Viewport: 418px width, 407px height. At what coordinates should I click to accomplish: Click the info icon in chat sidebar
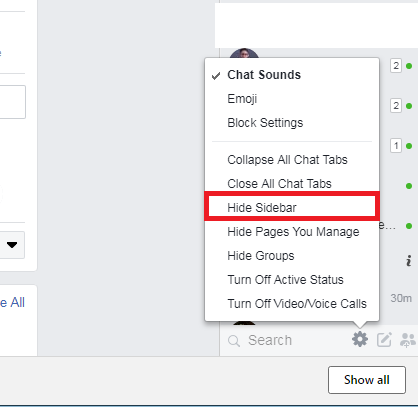(x=409, y=261)
